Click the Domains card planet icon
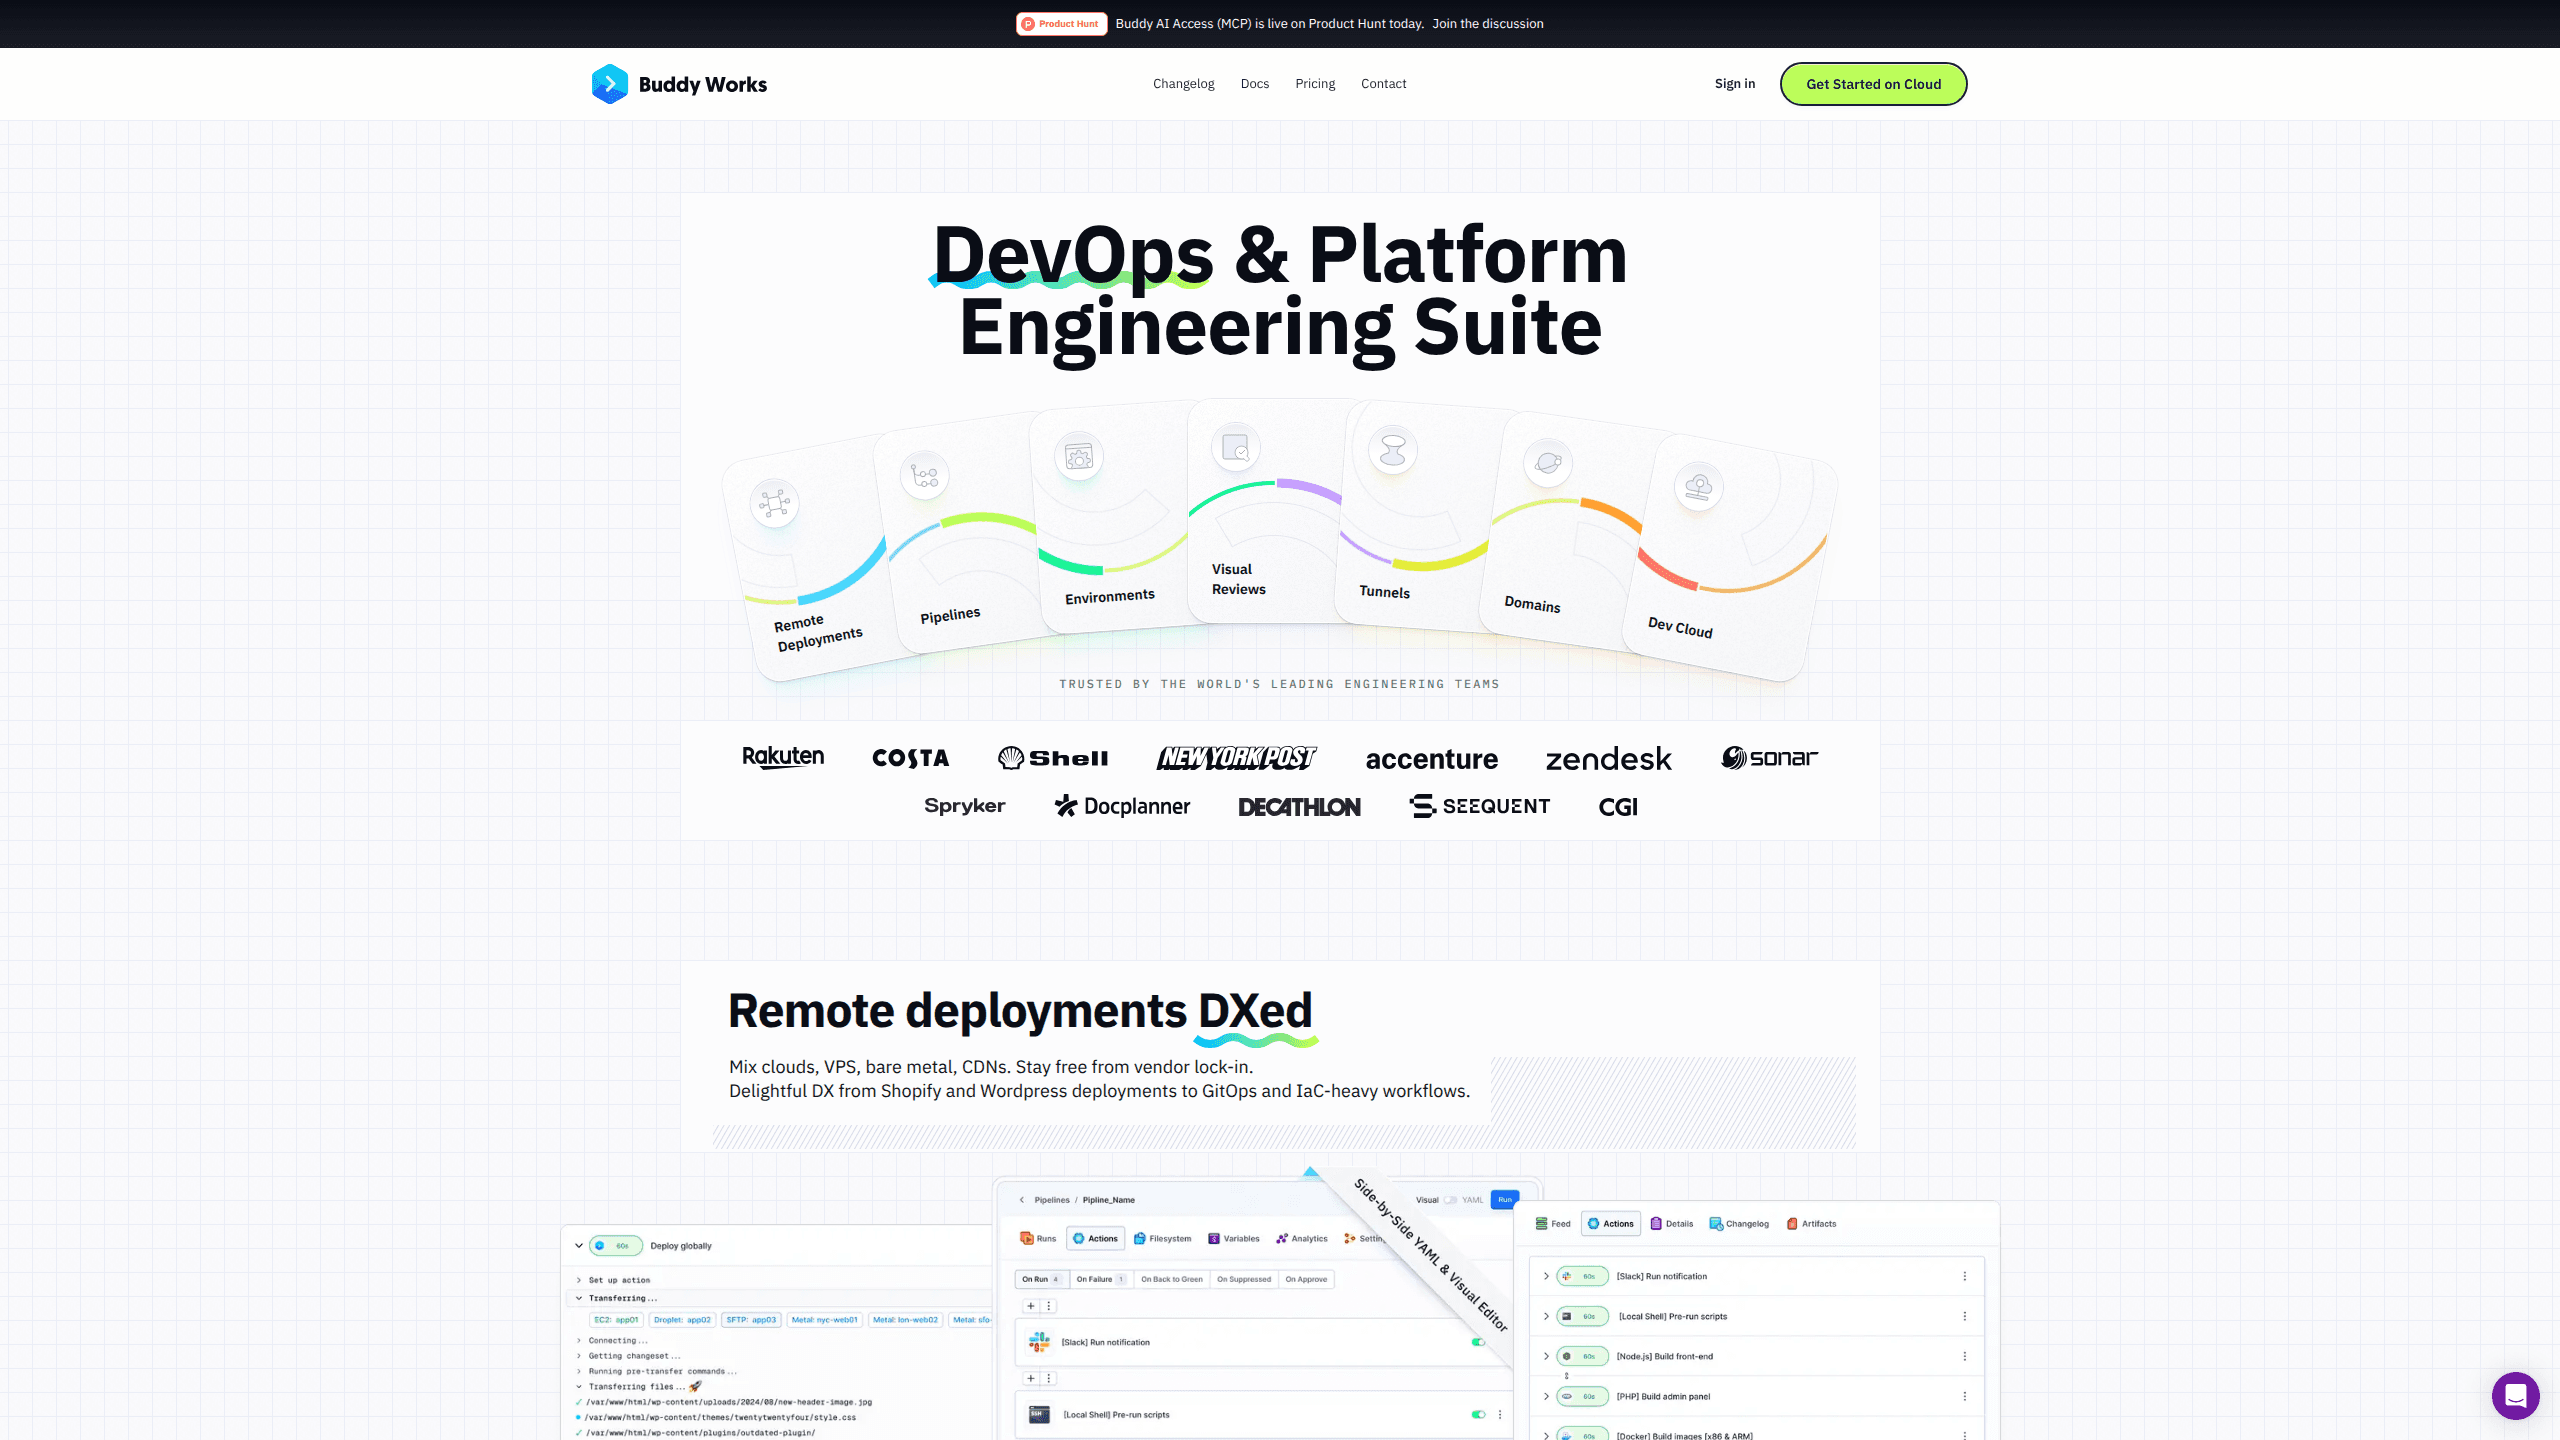This screenshot has width=2560, height=1440. 1548,463
